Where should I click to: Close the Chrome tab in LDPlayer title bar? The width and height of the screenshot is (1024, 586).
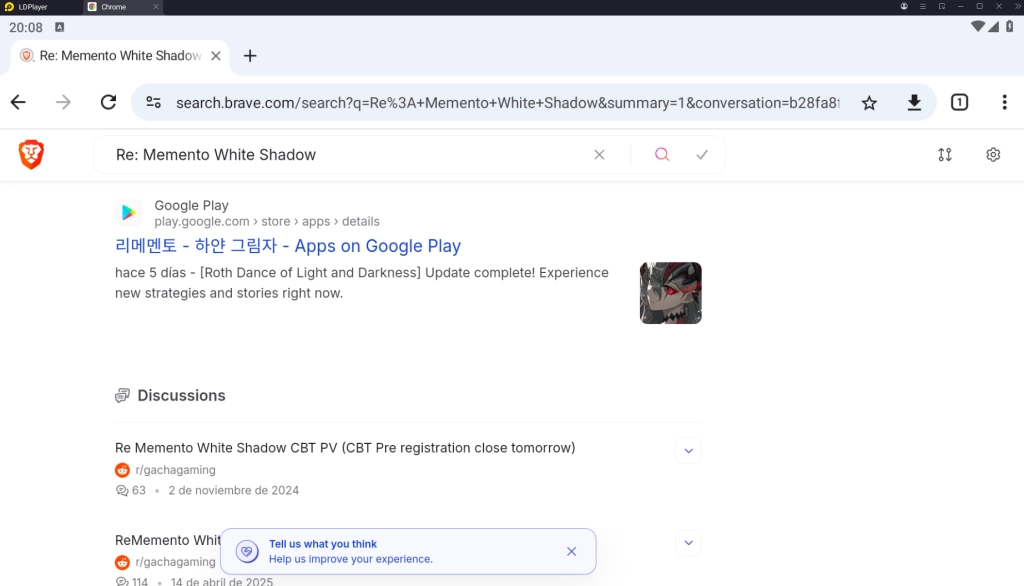(155, 7)
